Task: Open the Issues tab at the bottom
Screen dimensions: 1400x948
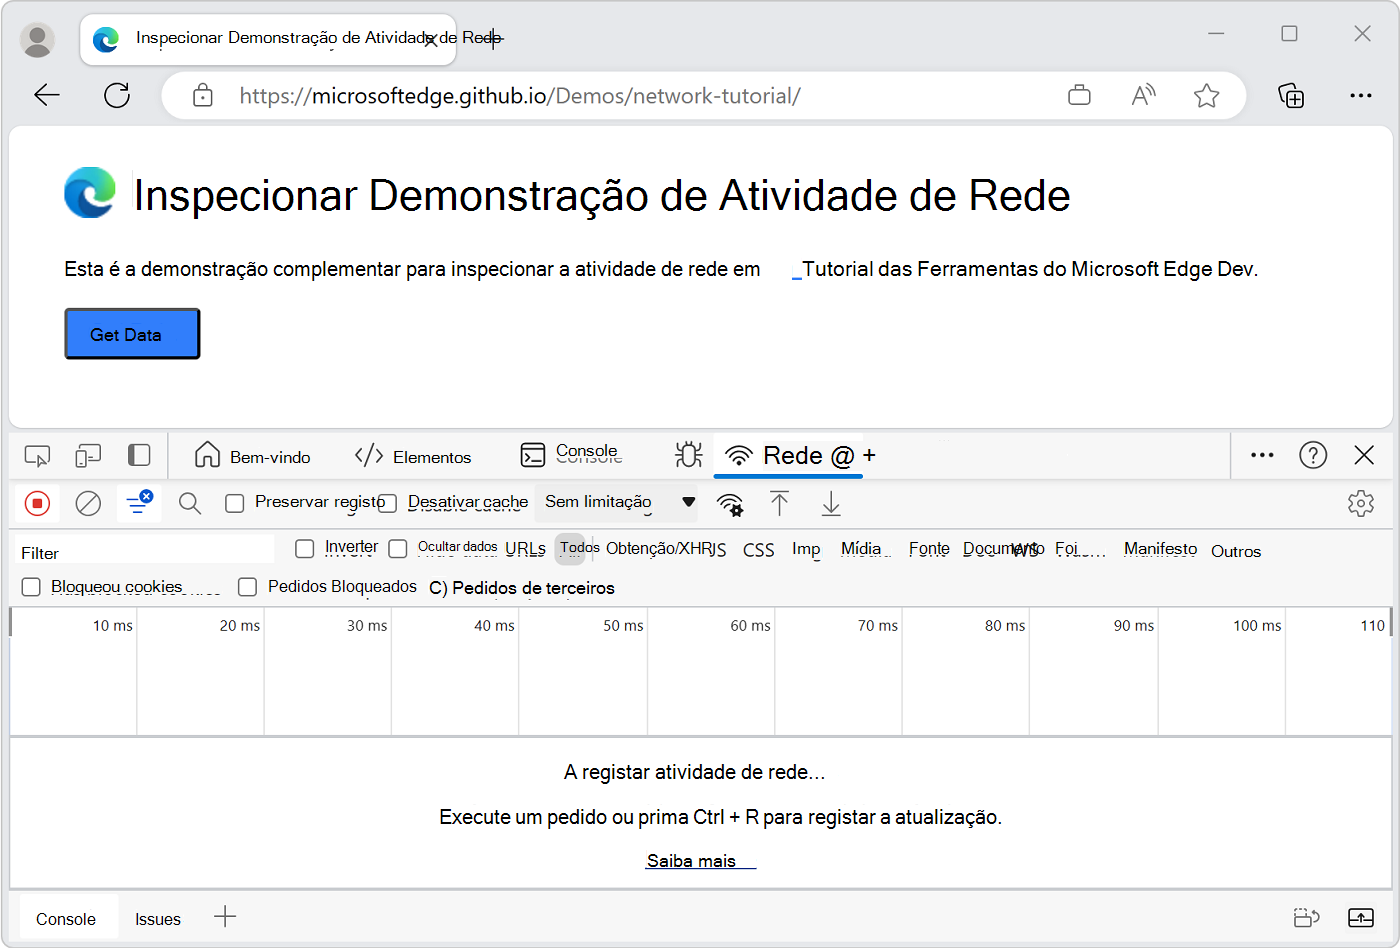Action: tap(157, 917)
